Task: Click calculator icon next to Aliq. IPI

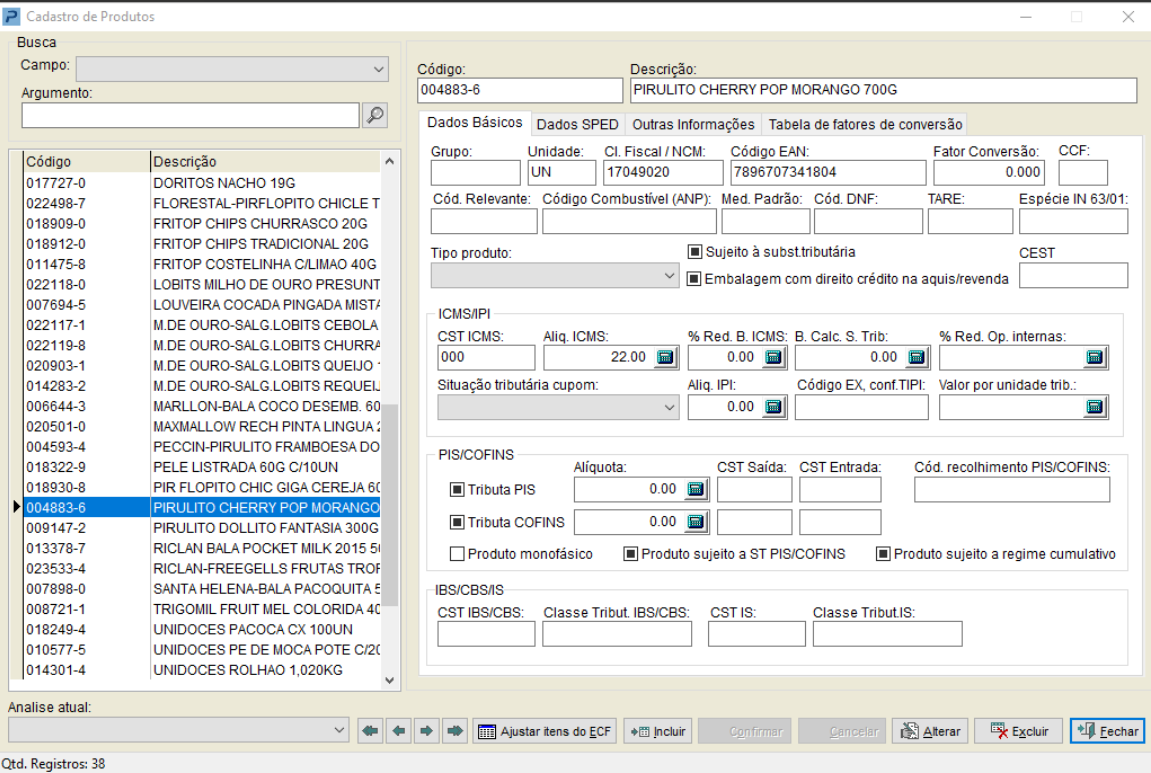Action: [x=773, y=407]
